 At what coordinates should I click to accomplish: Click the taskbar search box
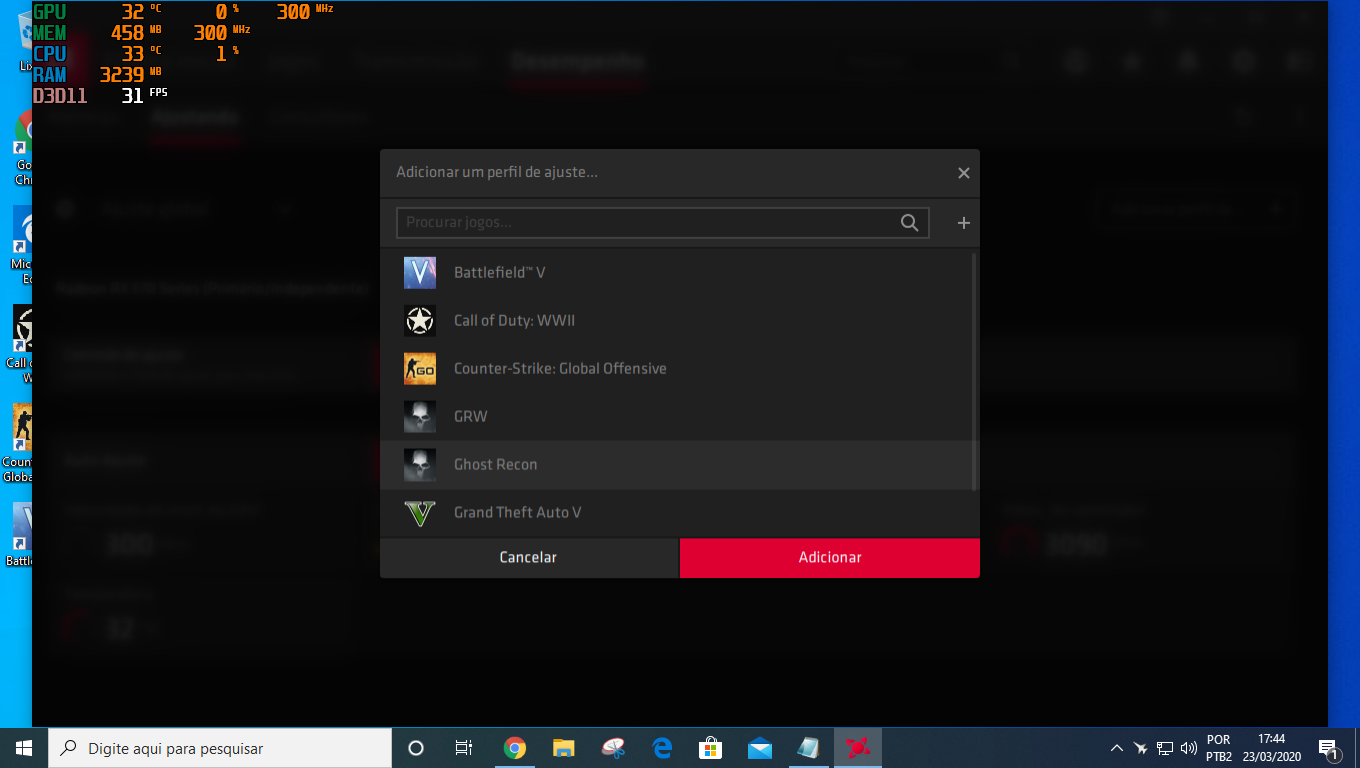pyautogui.click(x=220, y=748)
